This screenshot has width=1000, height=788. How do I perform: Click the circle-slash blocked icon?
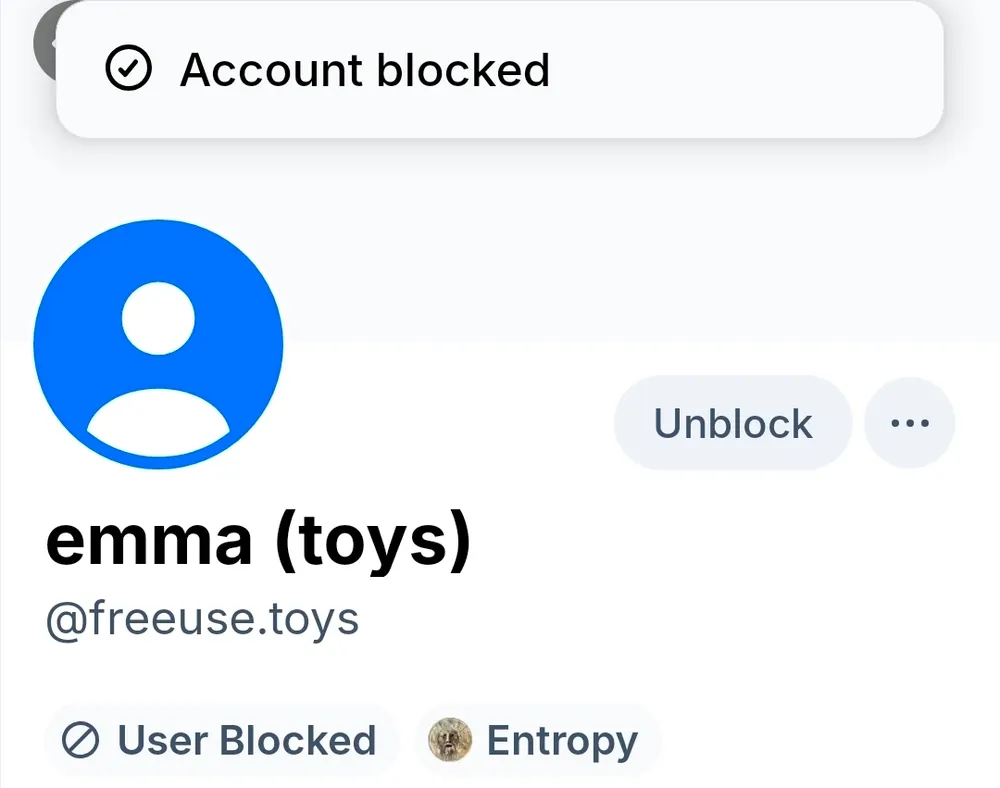80,741
